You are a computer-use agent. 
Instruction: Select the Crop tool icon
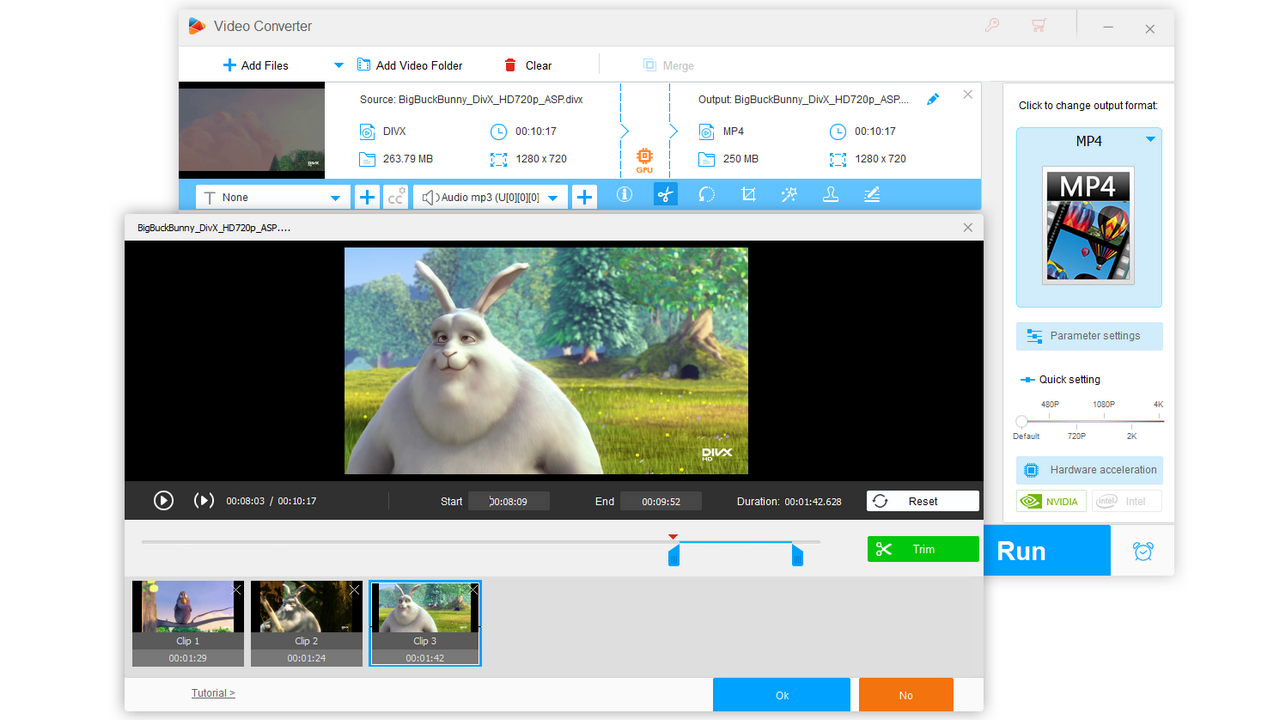(x=748, y=196)
